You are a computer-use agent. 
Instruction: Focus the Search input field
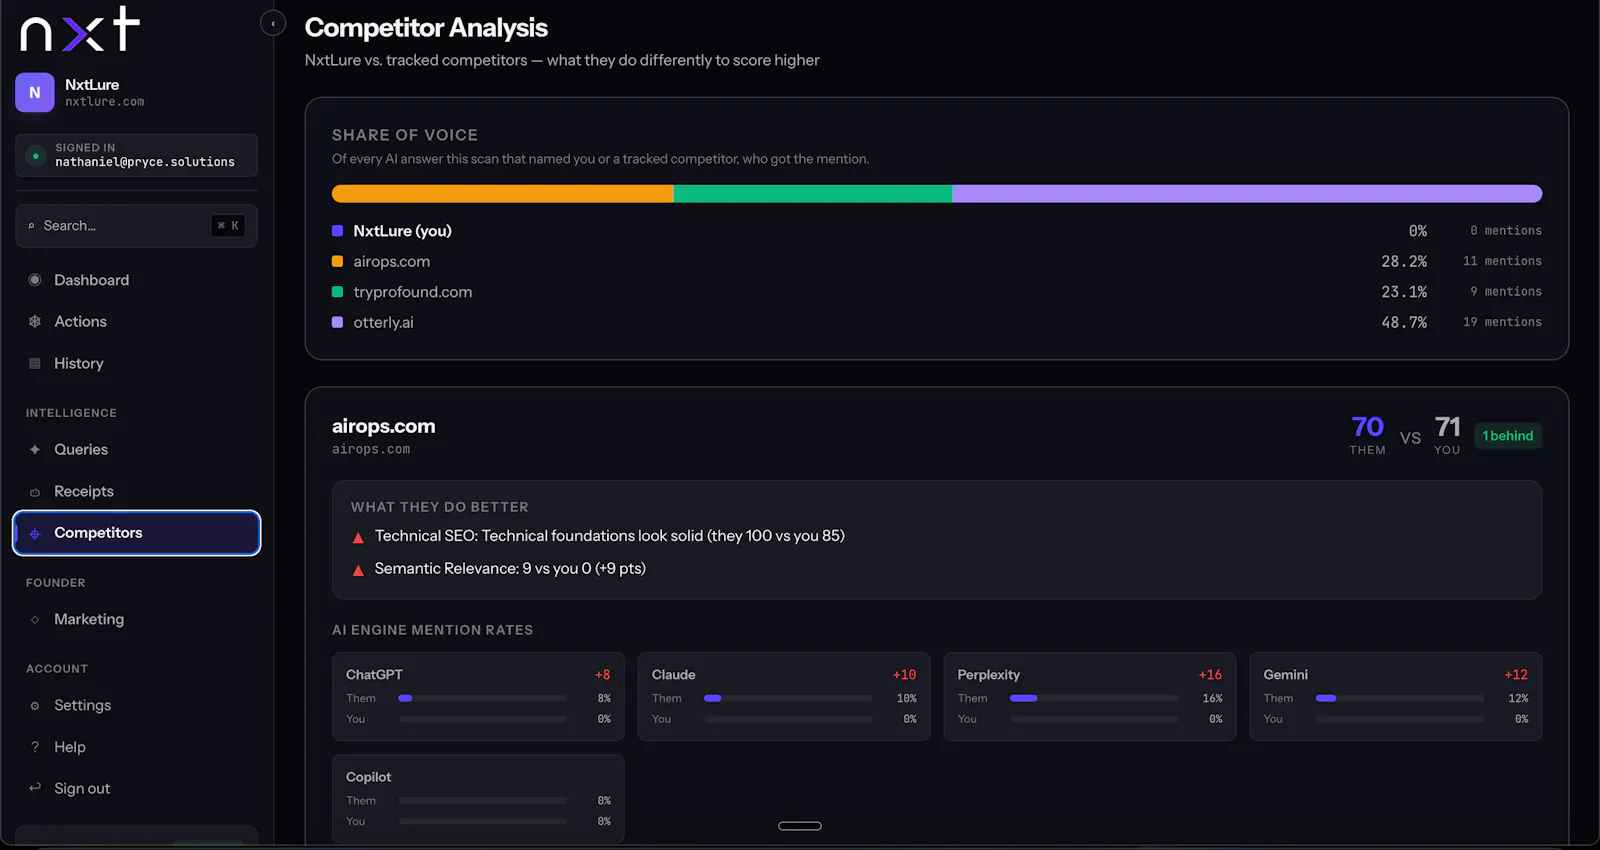click(136, 226)
